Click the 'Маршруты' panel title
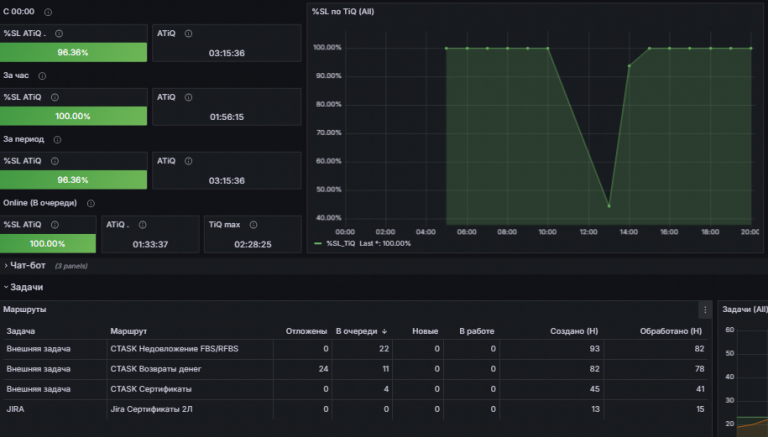768x437 pixels. click(x=24, y=310)
